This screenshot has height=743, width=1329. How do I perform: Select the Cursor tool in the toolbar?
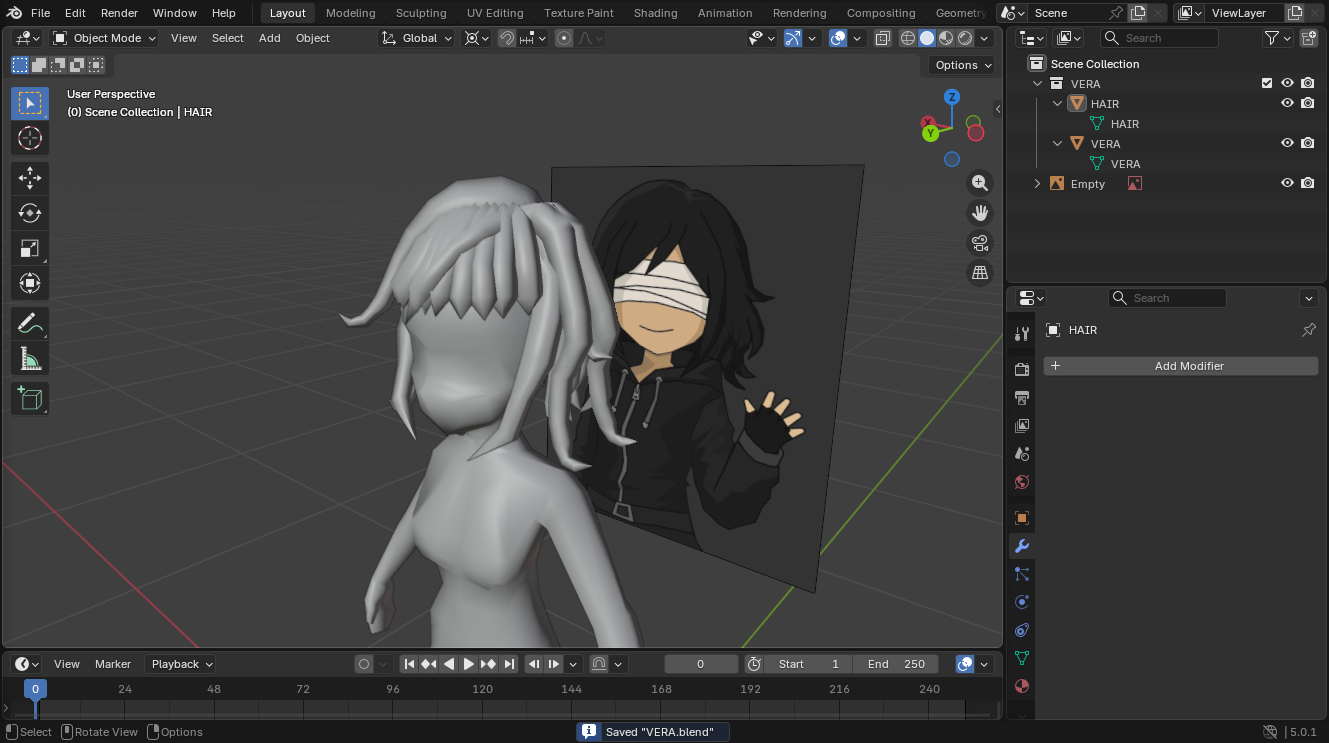click(x=30, y=138)
